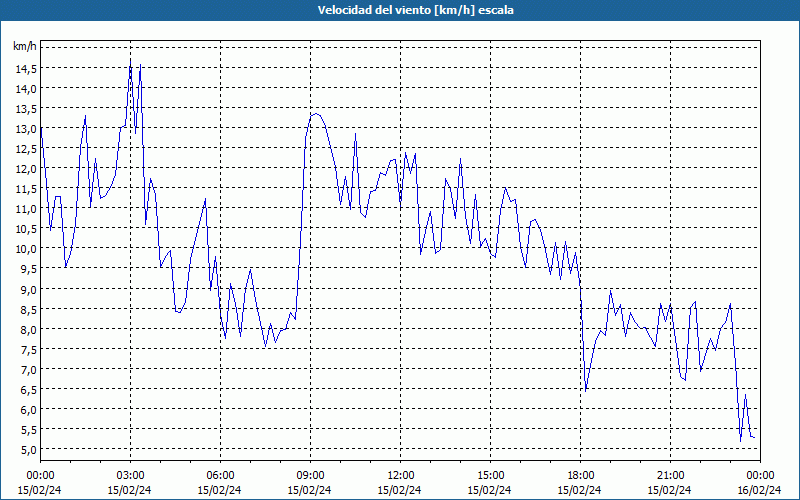Image resolution: width=800 pixels, height=500 pixels.
Task: Click the 14,5 value on the y-axis
Action: [x=26, y=68]
